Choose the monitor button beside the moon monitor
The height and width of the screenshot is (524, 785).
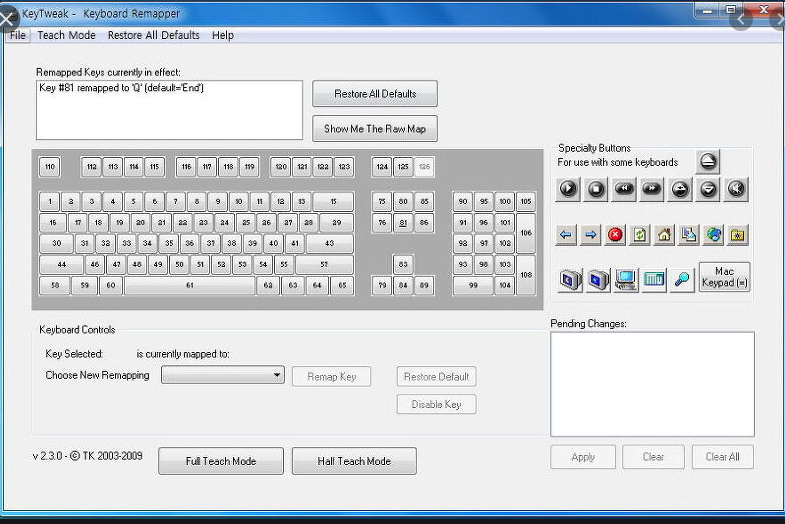(598, 279)
